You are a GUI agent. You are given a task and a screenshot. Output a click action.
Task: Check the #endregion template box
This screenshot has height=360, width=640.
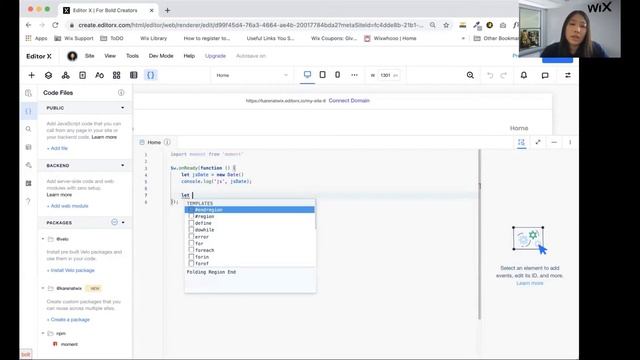tap(191, 209)
